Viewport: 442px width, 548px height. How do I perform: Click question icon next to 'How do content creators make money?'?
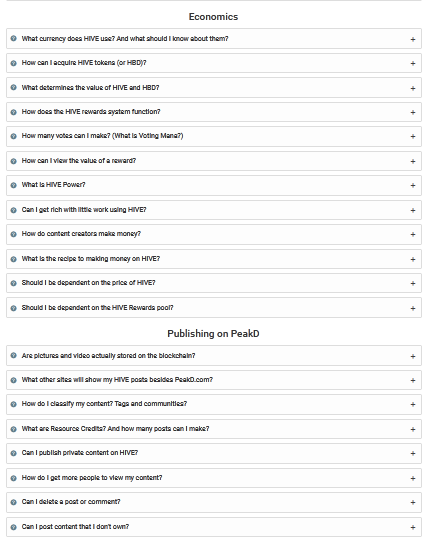tap(13, 234)
